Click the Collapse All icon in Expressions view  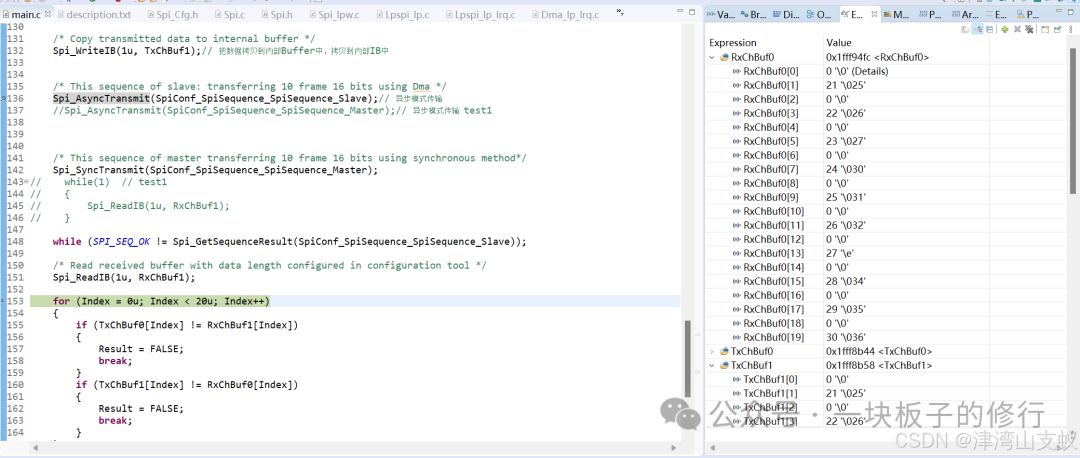tap(991, 30)
